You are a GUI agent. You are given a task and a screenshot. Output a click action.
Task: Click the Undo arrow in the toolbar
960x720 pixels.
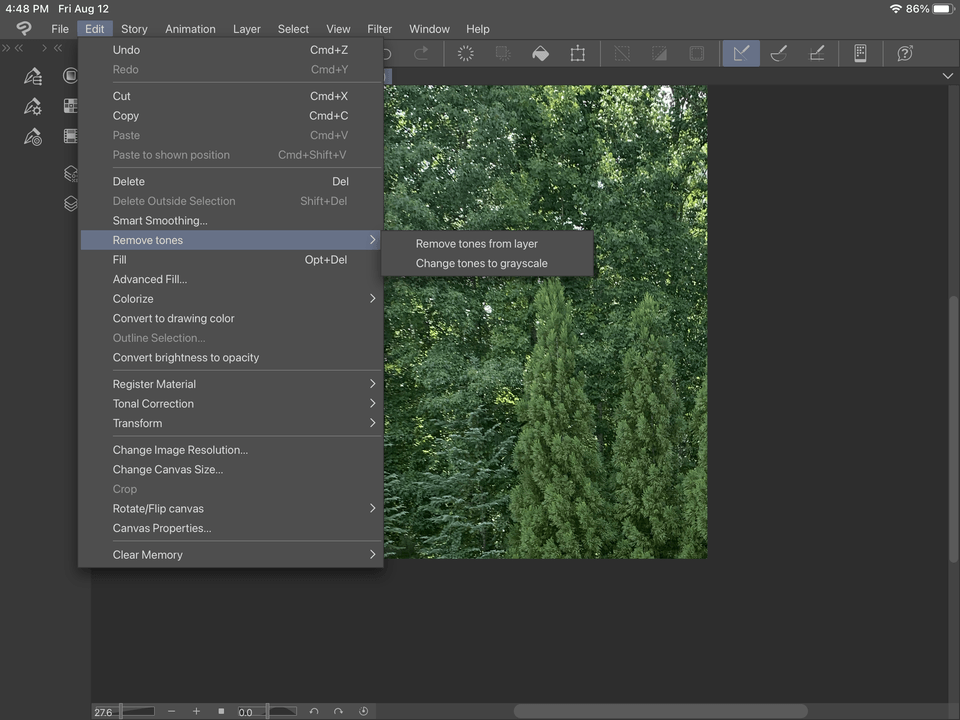pos(385,53)
